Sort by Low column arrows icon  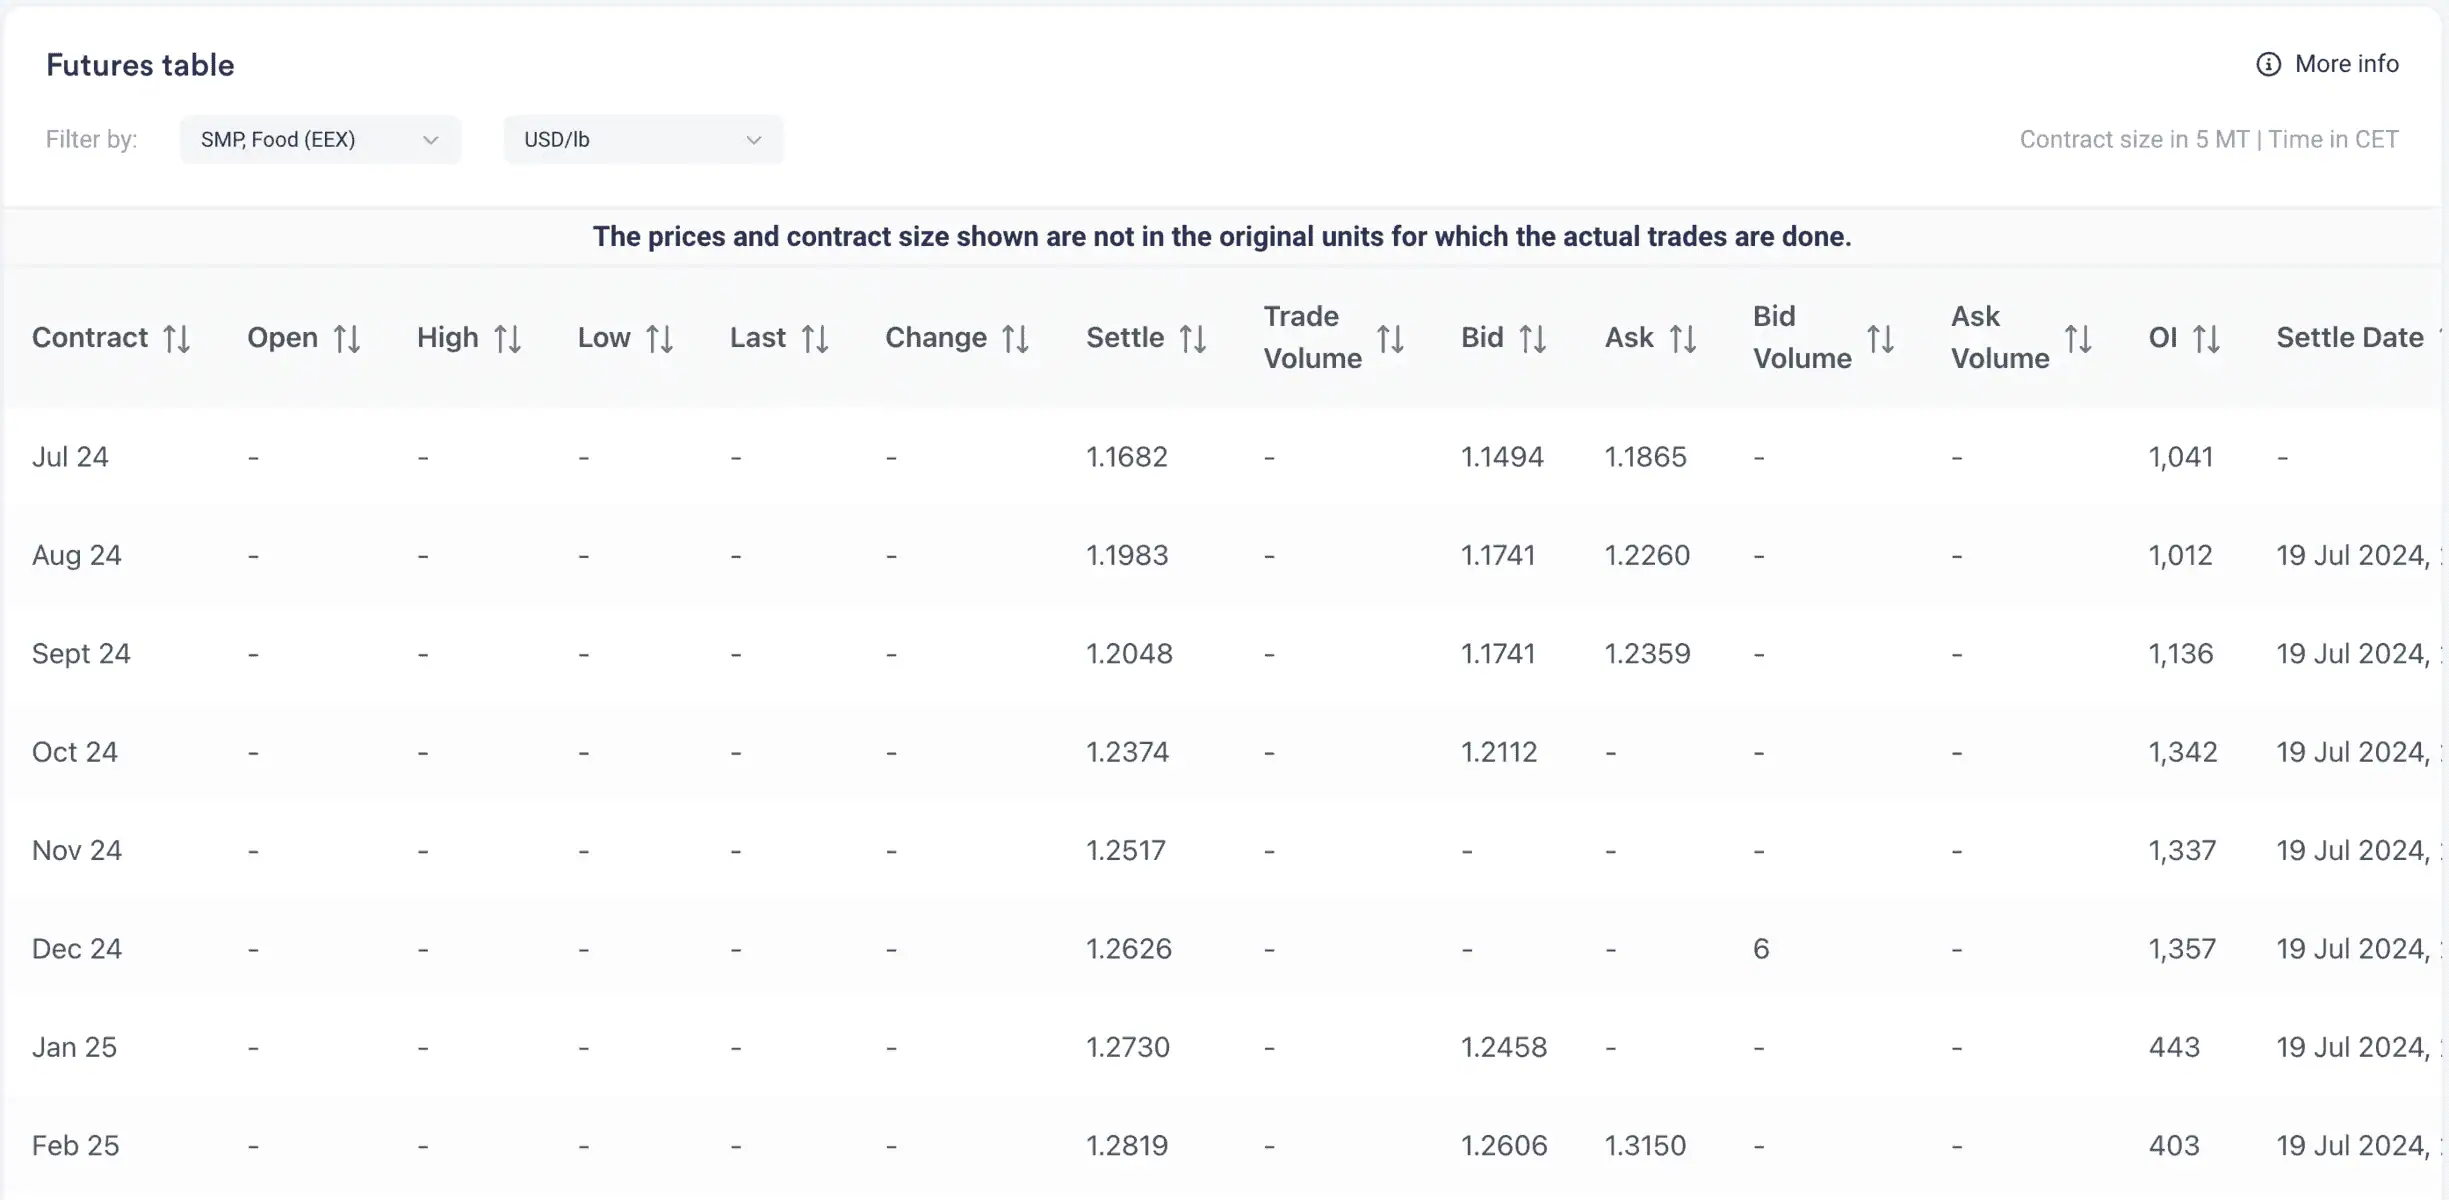(x=660, y=339)
